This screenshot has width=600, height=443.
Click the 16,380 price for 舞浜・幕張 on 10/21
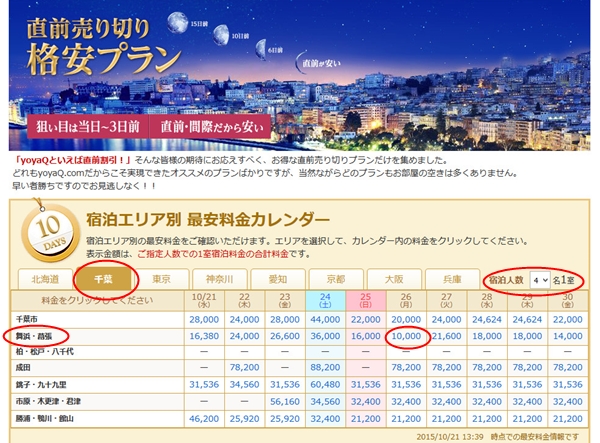tap(203, 338)
